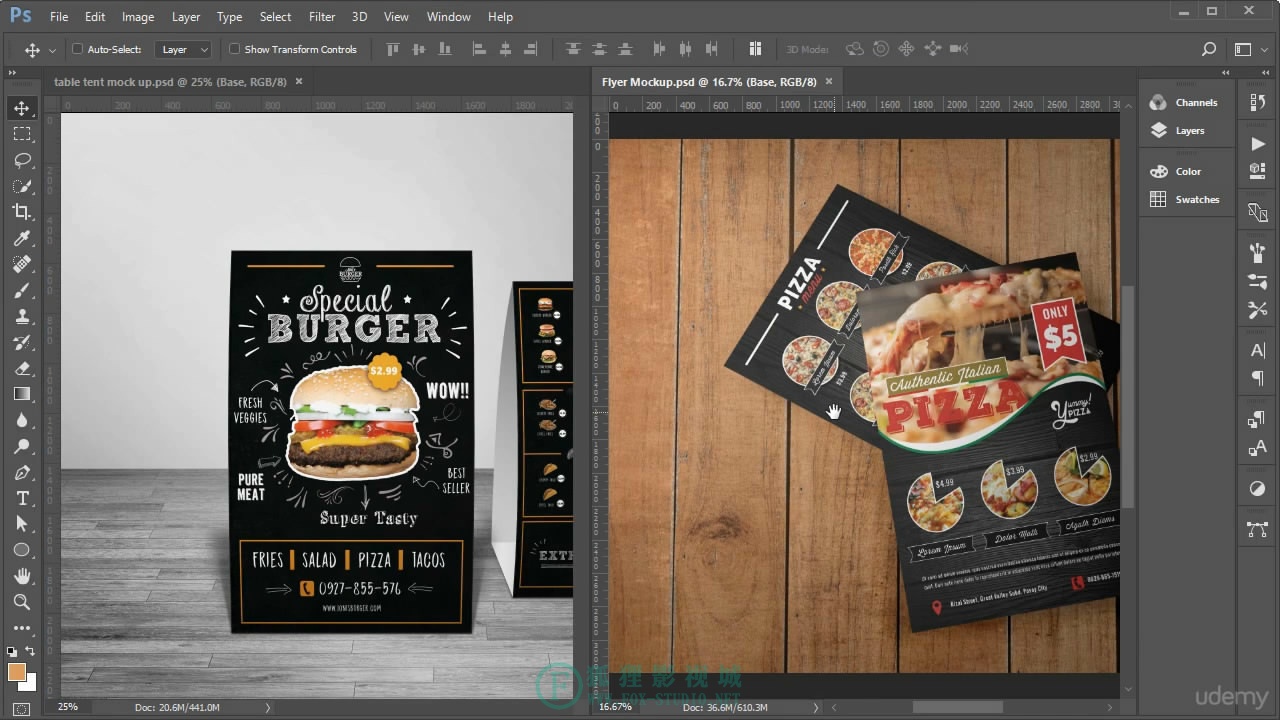The image size is (1280, 720).
Task: Click the 16.67% zoom level field
Action: (x=616, y=707)
